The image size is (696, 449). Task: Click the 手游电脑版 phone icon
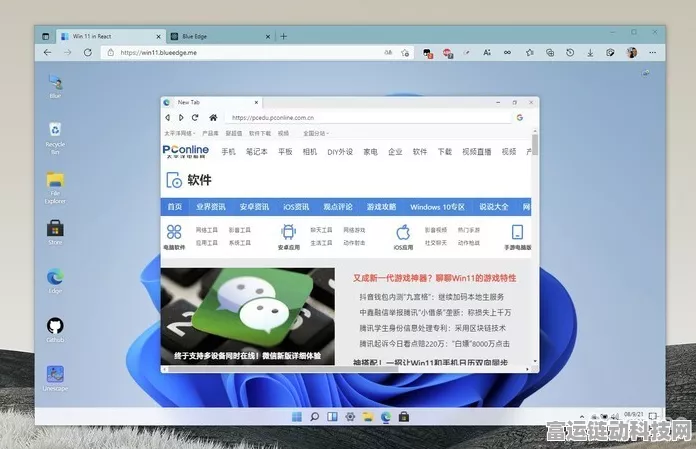point(517,232)
